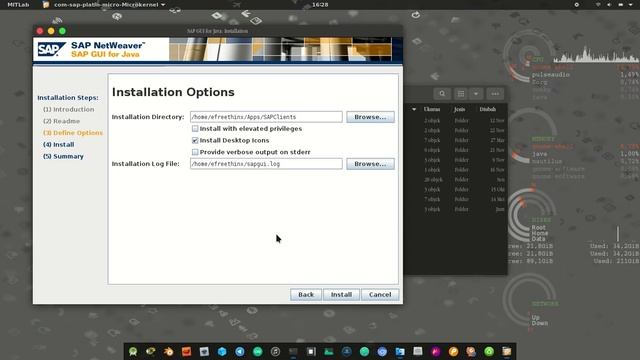Select the (3) Define Options step

point(73,133)
